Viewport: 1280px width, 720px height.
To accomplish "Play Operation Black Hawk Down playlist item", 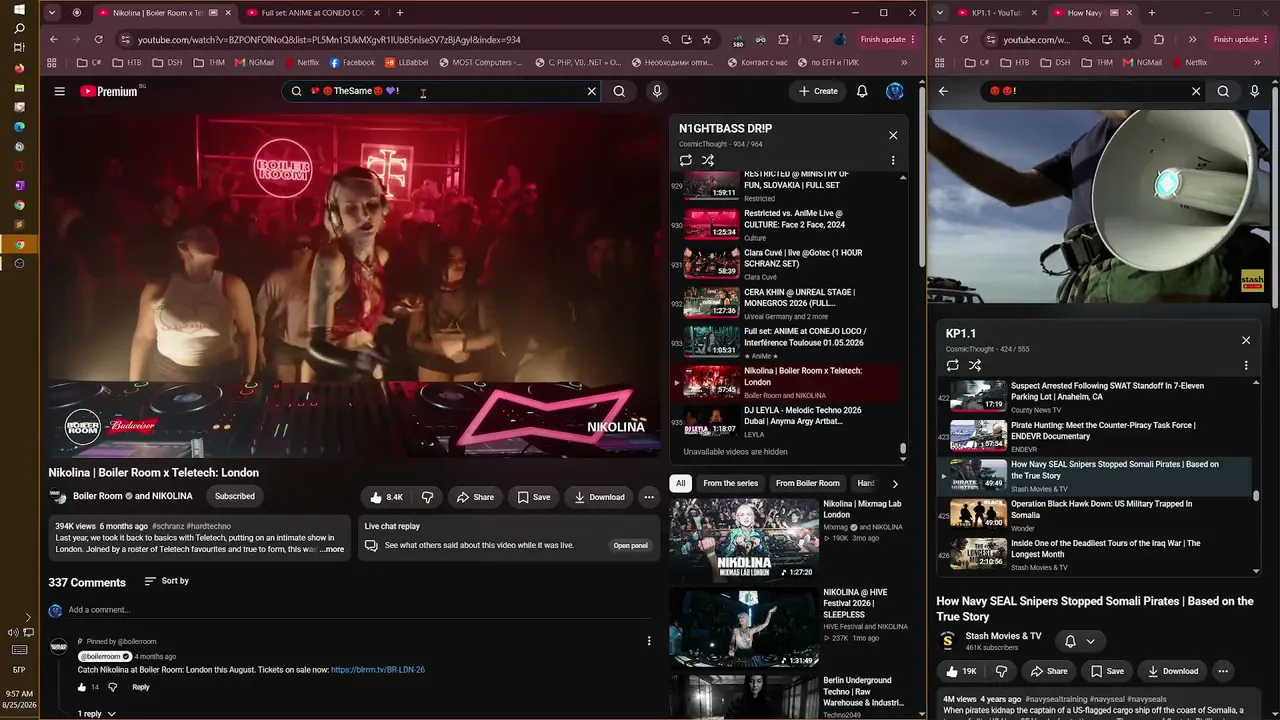I will click(x=1095, y=515).
